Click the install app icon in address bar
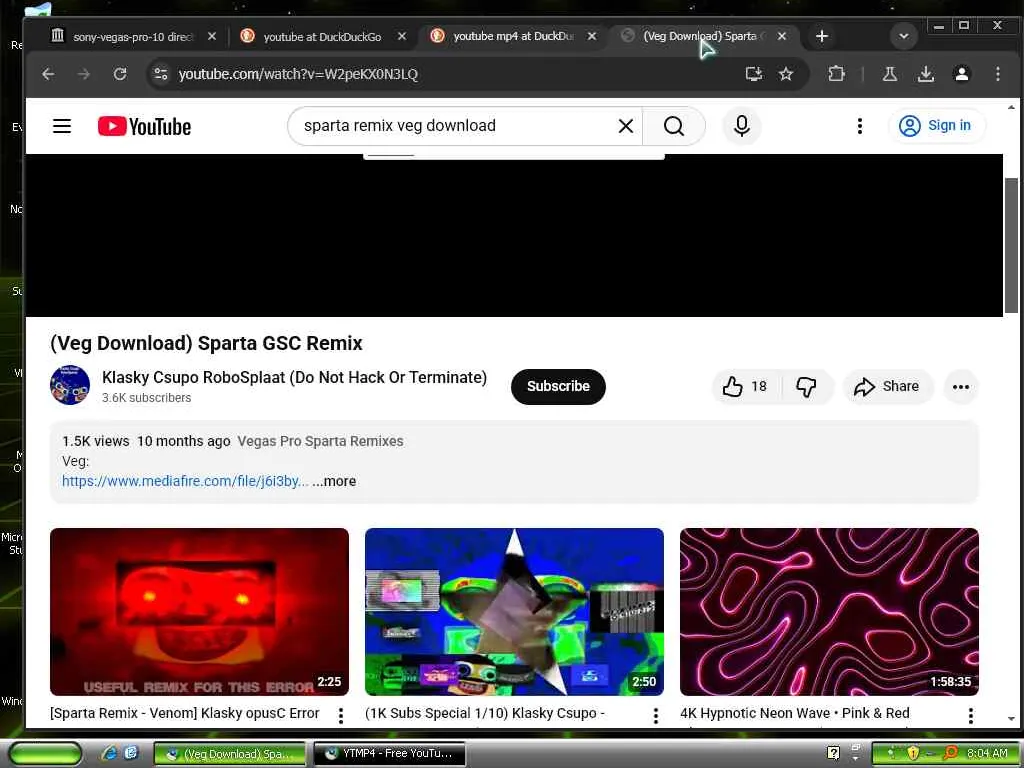This screenshot has width=1024, height=768. coord(754,74)
